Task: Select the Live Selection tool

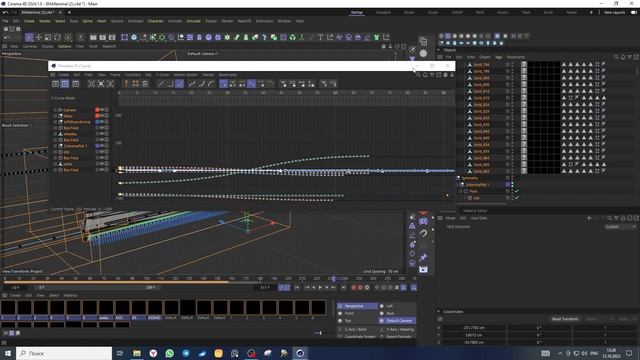Action: tap(29, 38)
